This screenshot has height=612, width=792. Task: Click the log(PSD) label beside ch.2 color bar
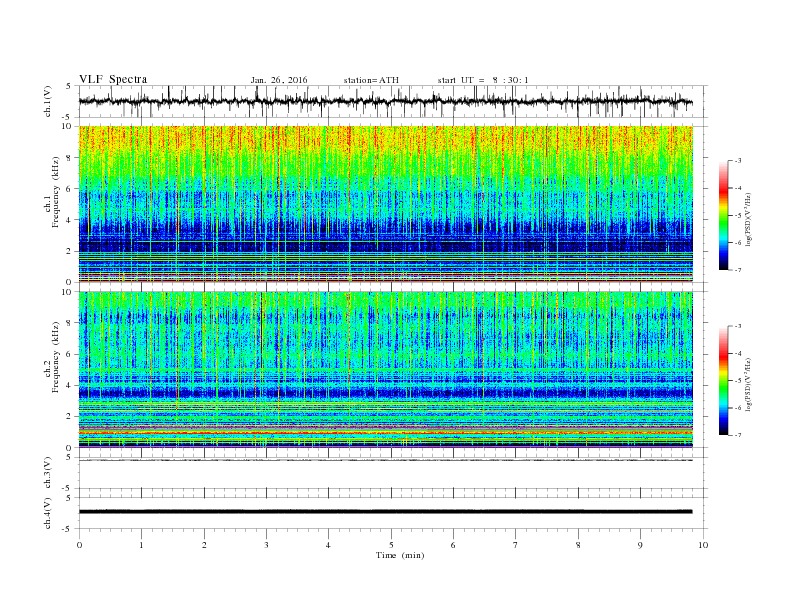748,384
